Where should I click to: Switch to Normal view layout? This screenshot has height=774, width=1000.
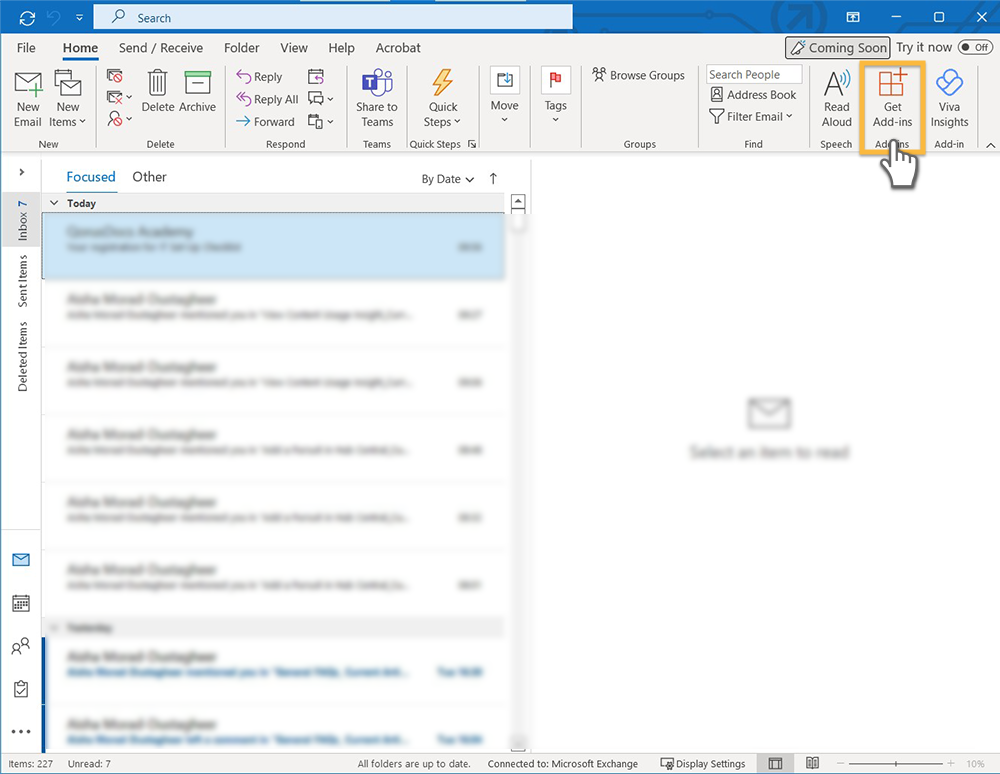(x=775, y=763)
